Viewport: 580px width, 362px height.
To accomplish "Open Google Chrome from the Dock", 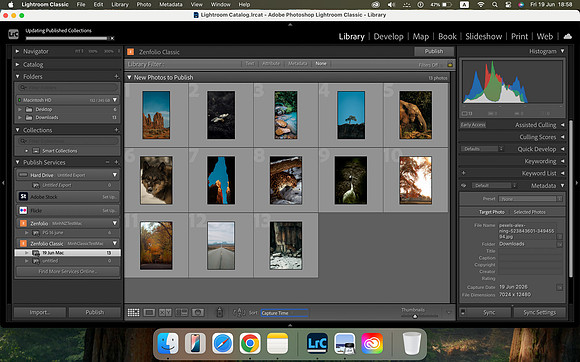I will click(250, 343).
